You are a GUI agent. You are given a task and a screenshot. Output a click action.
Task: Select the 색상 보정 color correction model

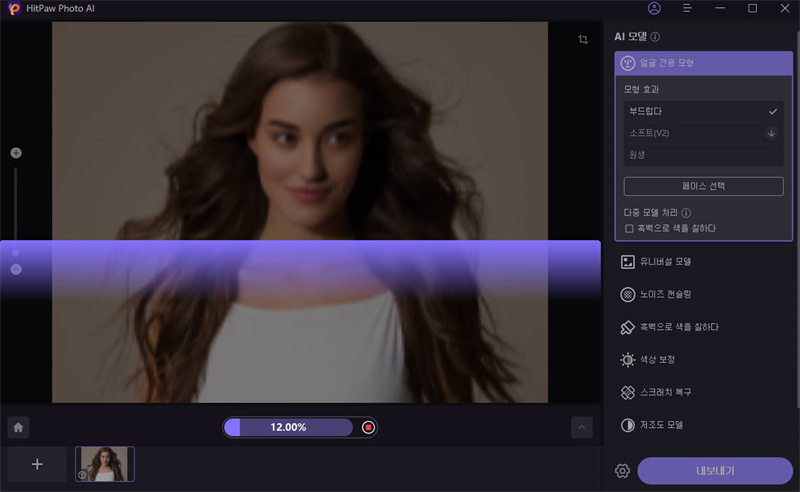[704, 360]
